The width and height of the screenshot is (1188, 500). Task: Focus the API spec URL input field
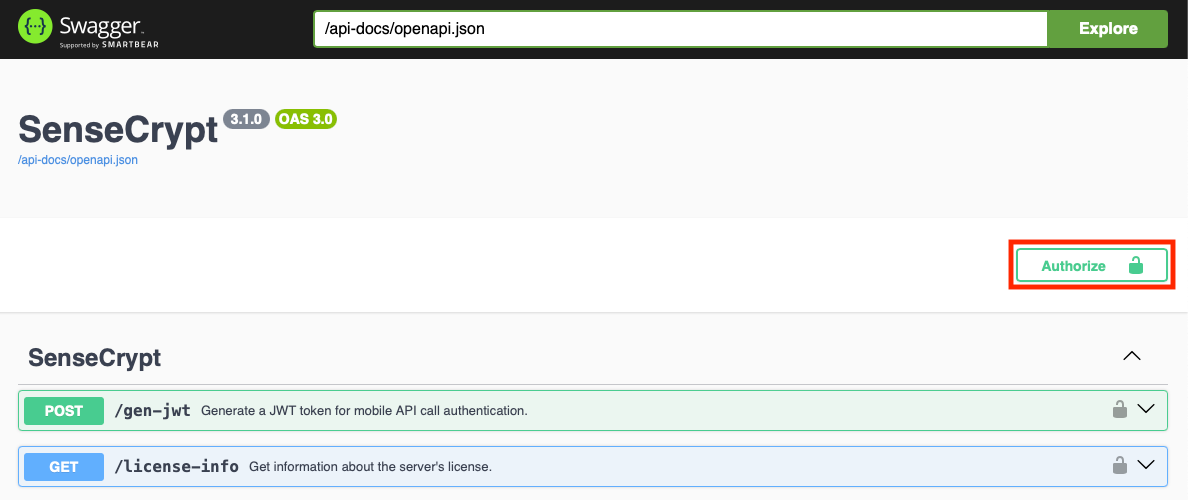click(680, 29)
